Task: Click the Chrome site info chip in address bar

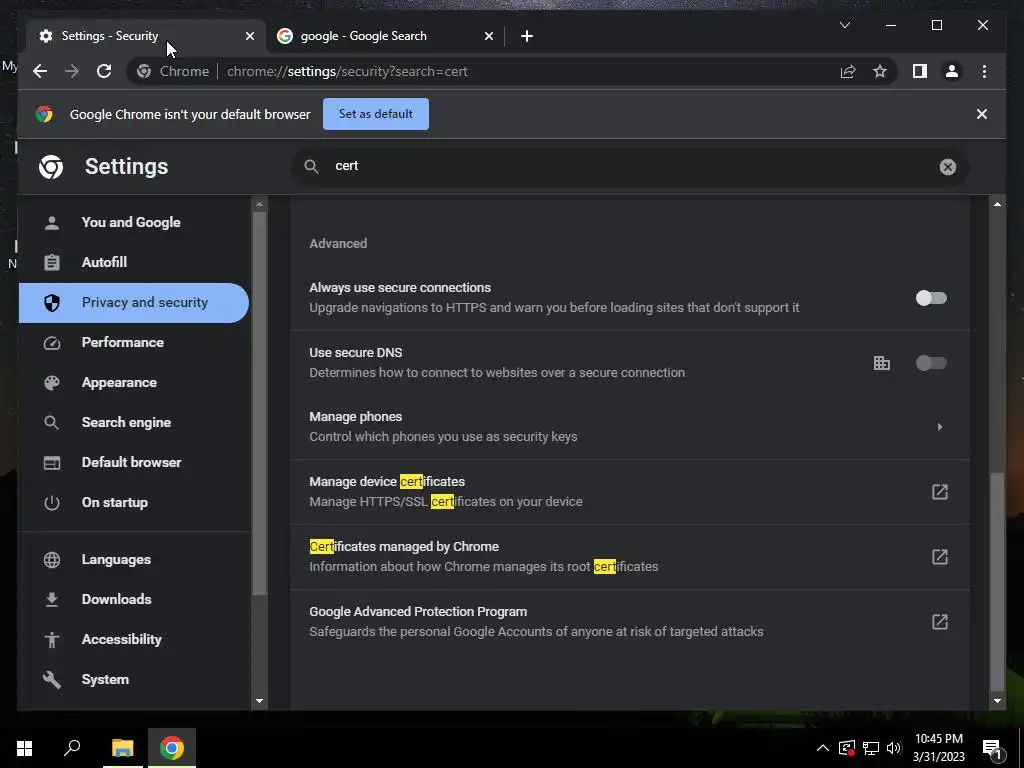Action: pos(173,71)
